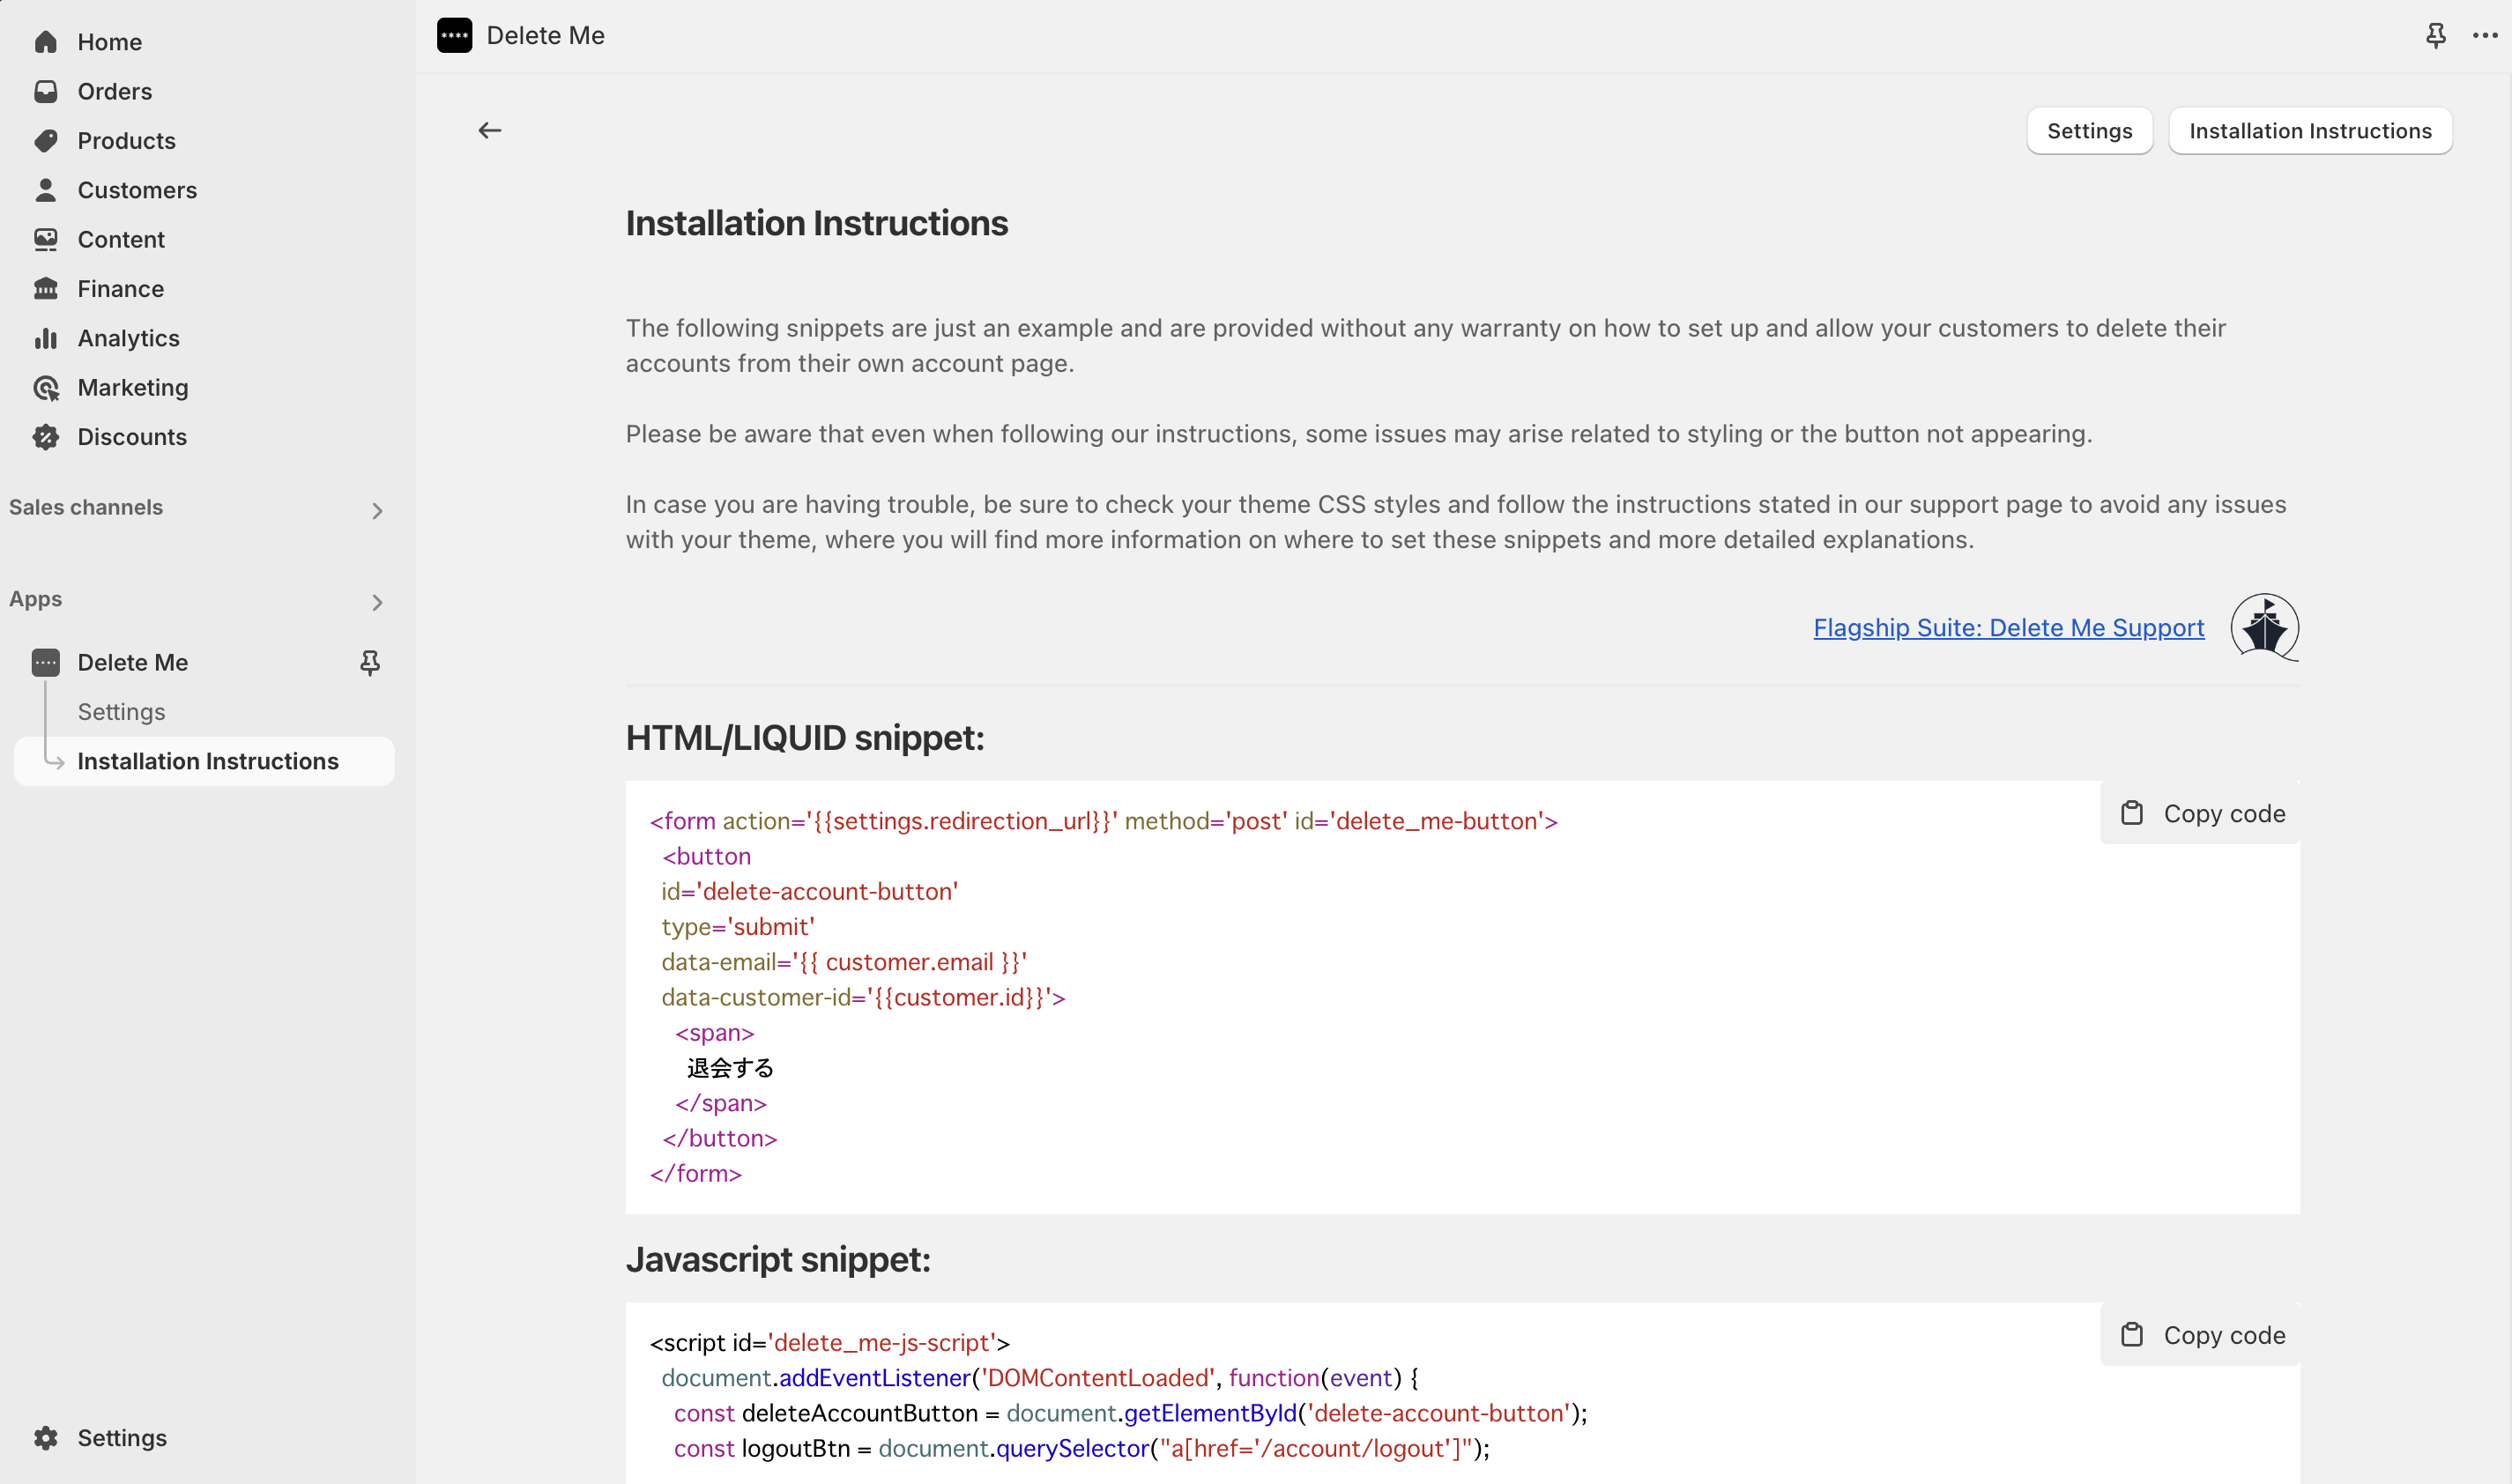Image resolution: width=2512 pixels, height=1484 pixels.
Task: Click the form action redirection_url line
Action: [x=1104, y=820]
